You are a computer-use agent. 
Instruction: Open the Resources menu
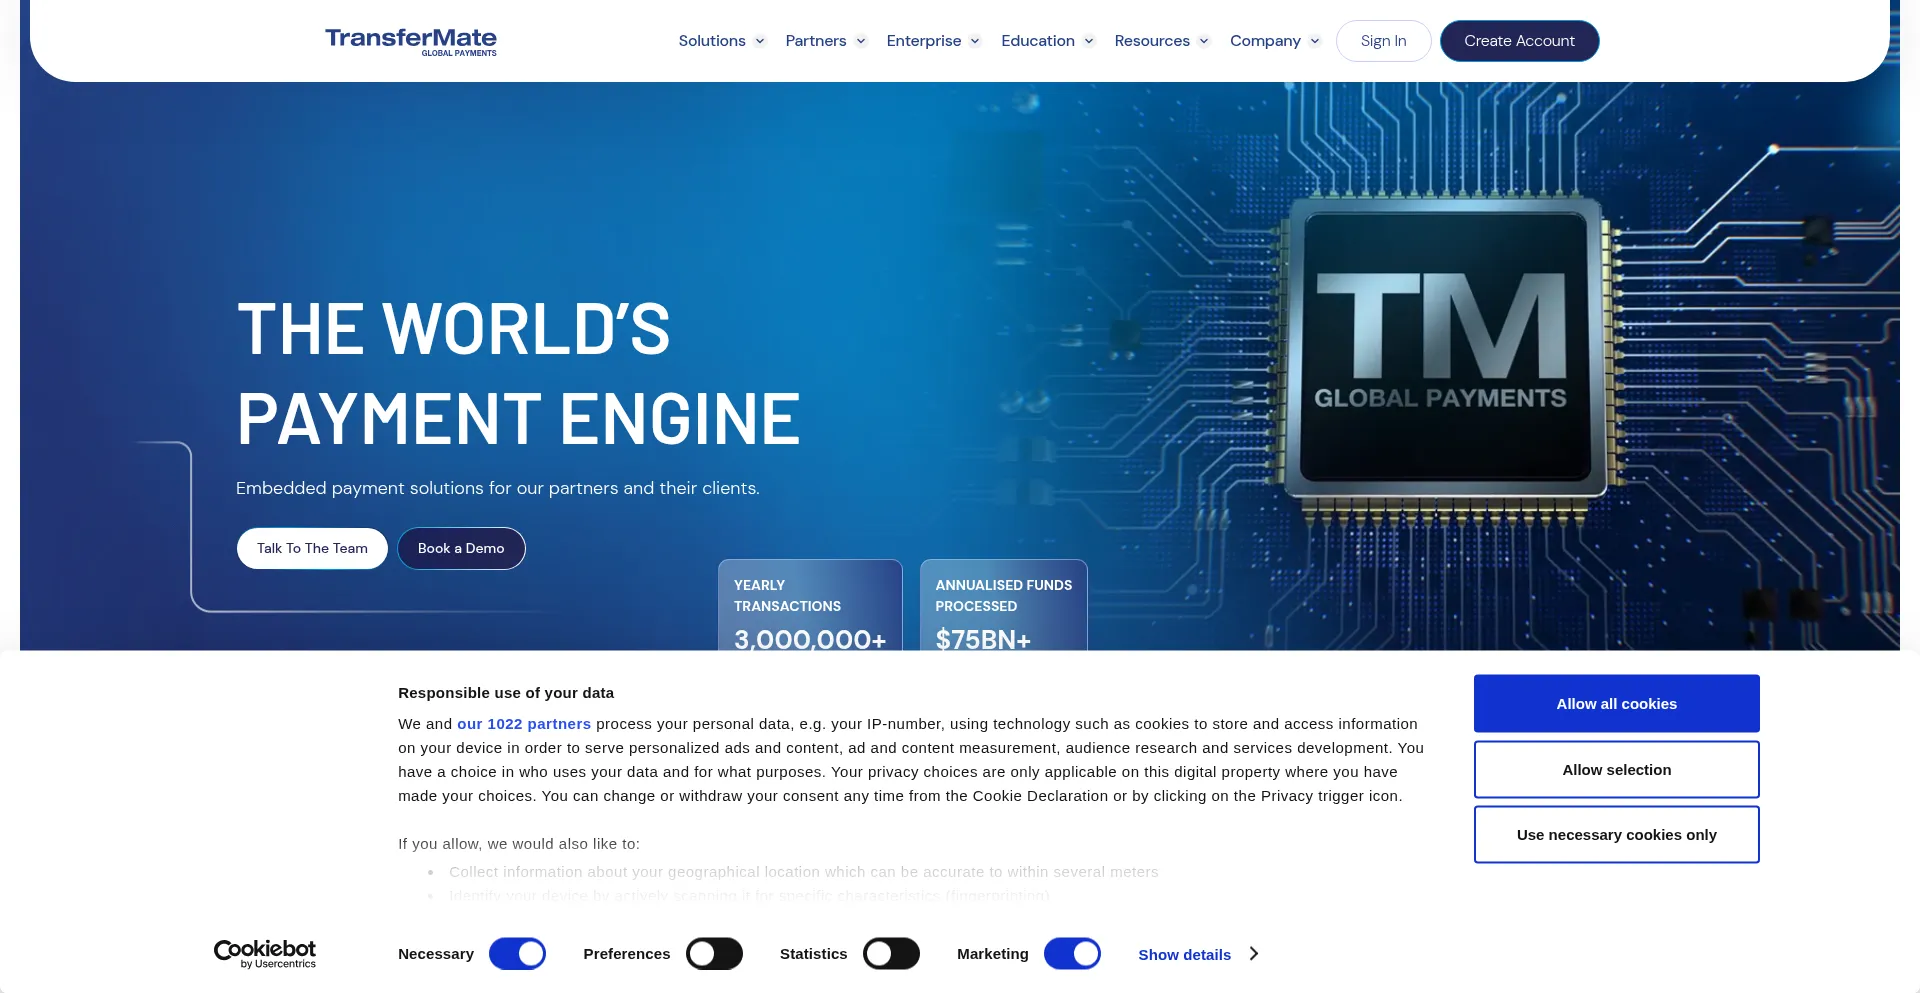tap(1152, 41)
